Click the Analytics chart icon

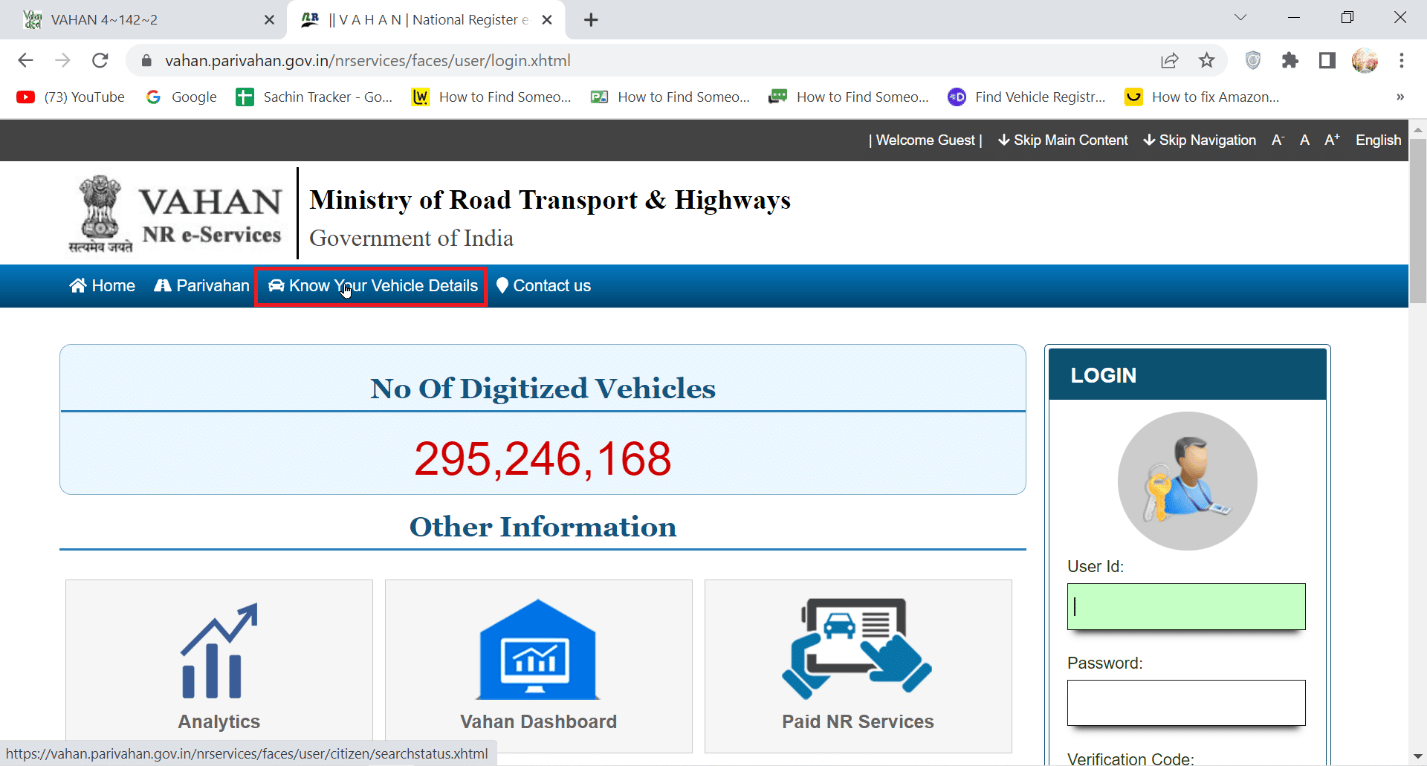tap(219, 650)
